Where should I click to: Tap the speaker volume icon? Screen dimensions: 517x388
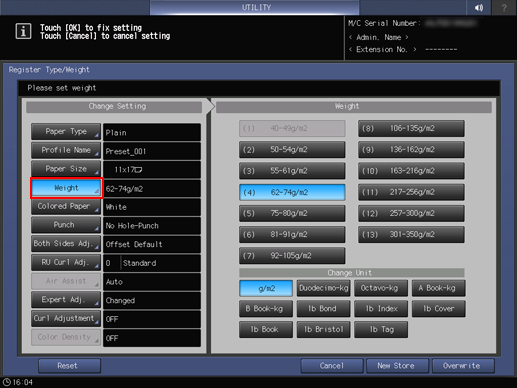tap(479, 7)
